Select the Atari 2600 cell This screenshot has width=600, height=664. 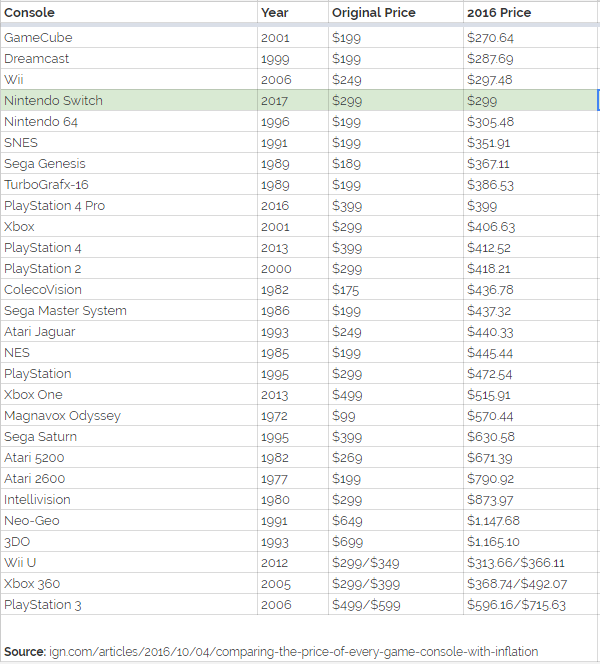coord(129,479)
